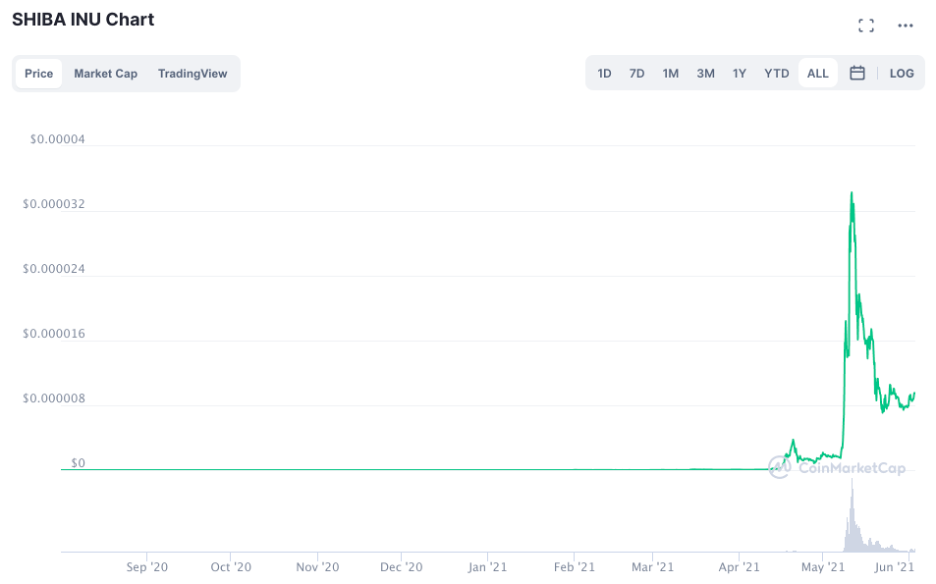Click the Nov '20 date label

(318, 567)
